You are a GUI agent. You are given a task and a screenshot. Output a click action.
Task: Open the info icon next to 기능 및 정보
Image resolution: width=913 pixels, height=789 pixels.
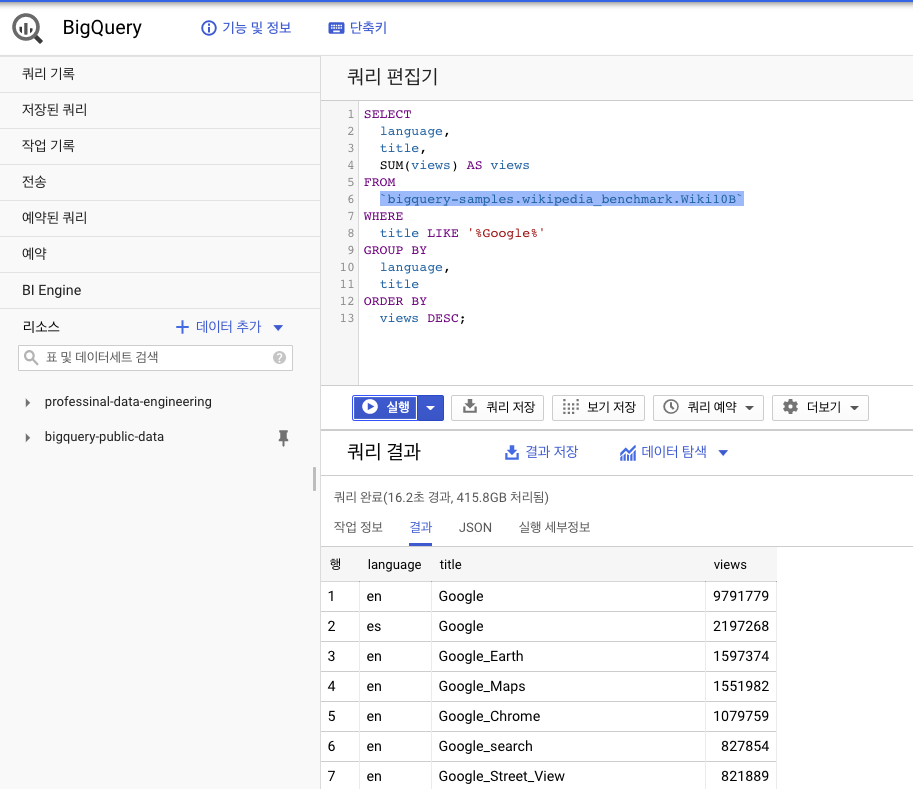208,28
